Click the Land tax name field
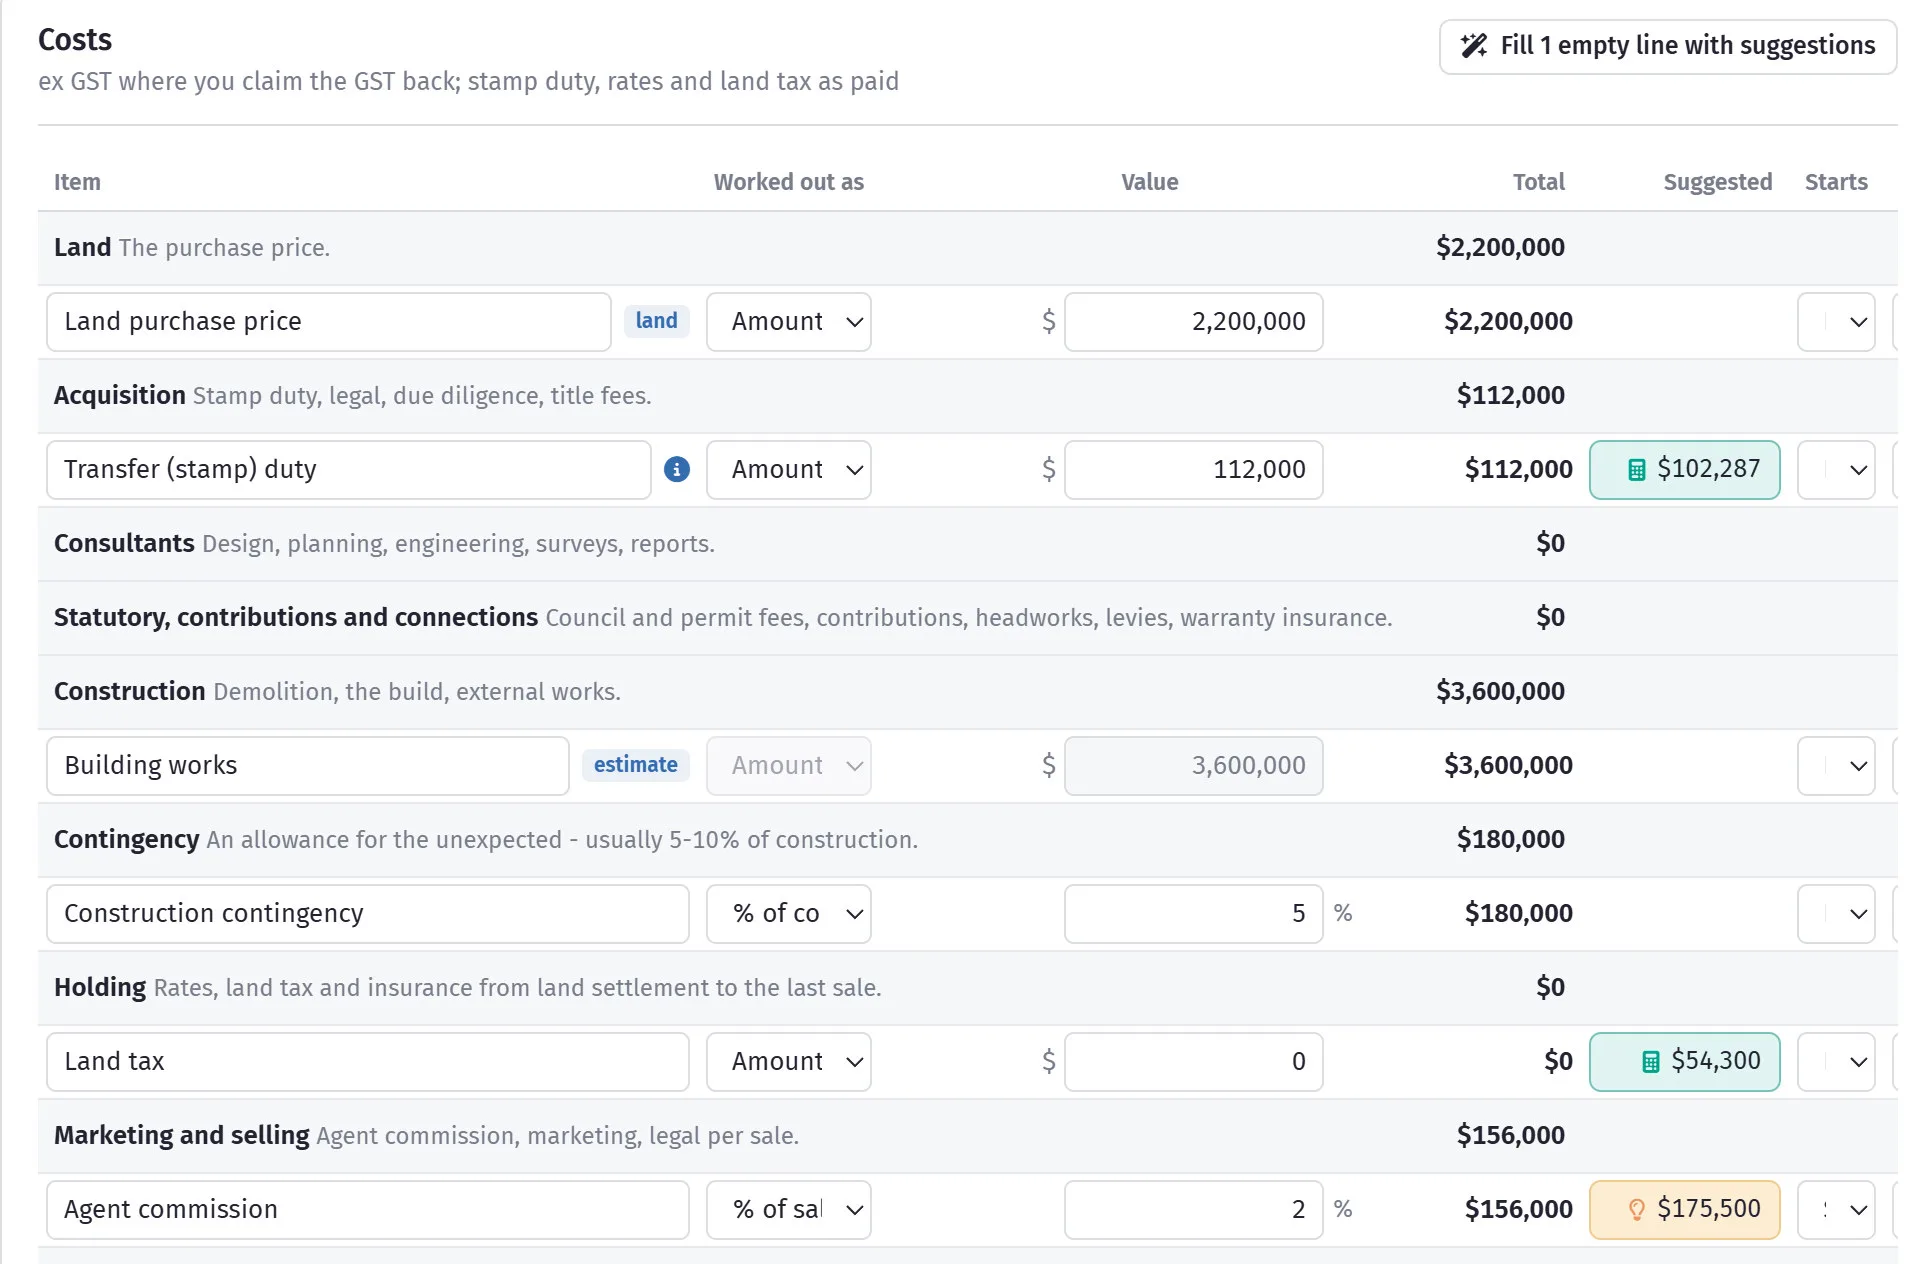 point(367,1061)
